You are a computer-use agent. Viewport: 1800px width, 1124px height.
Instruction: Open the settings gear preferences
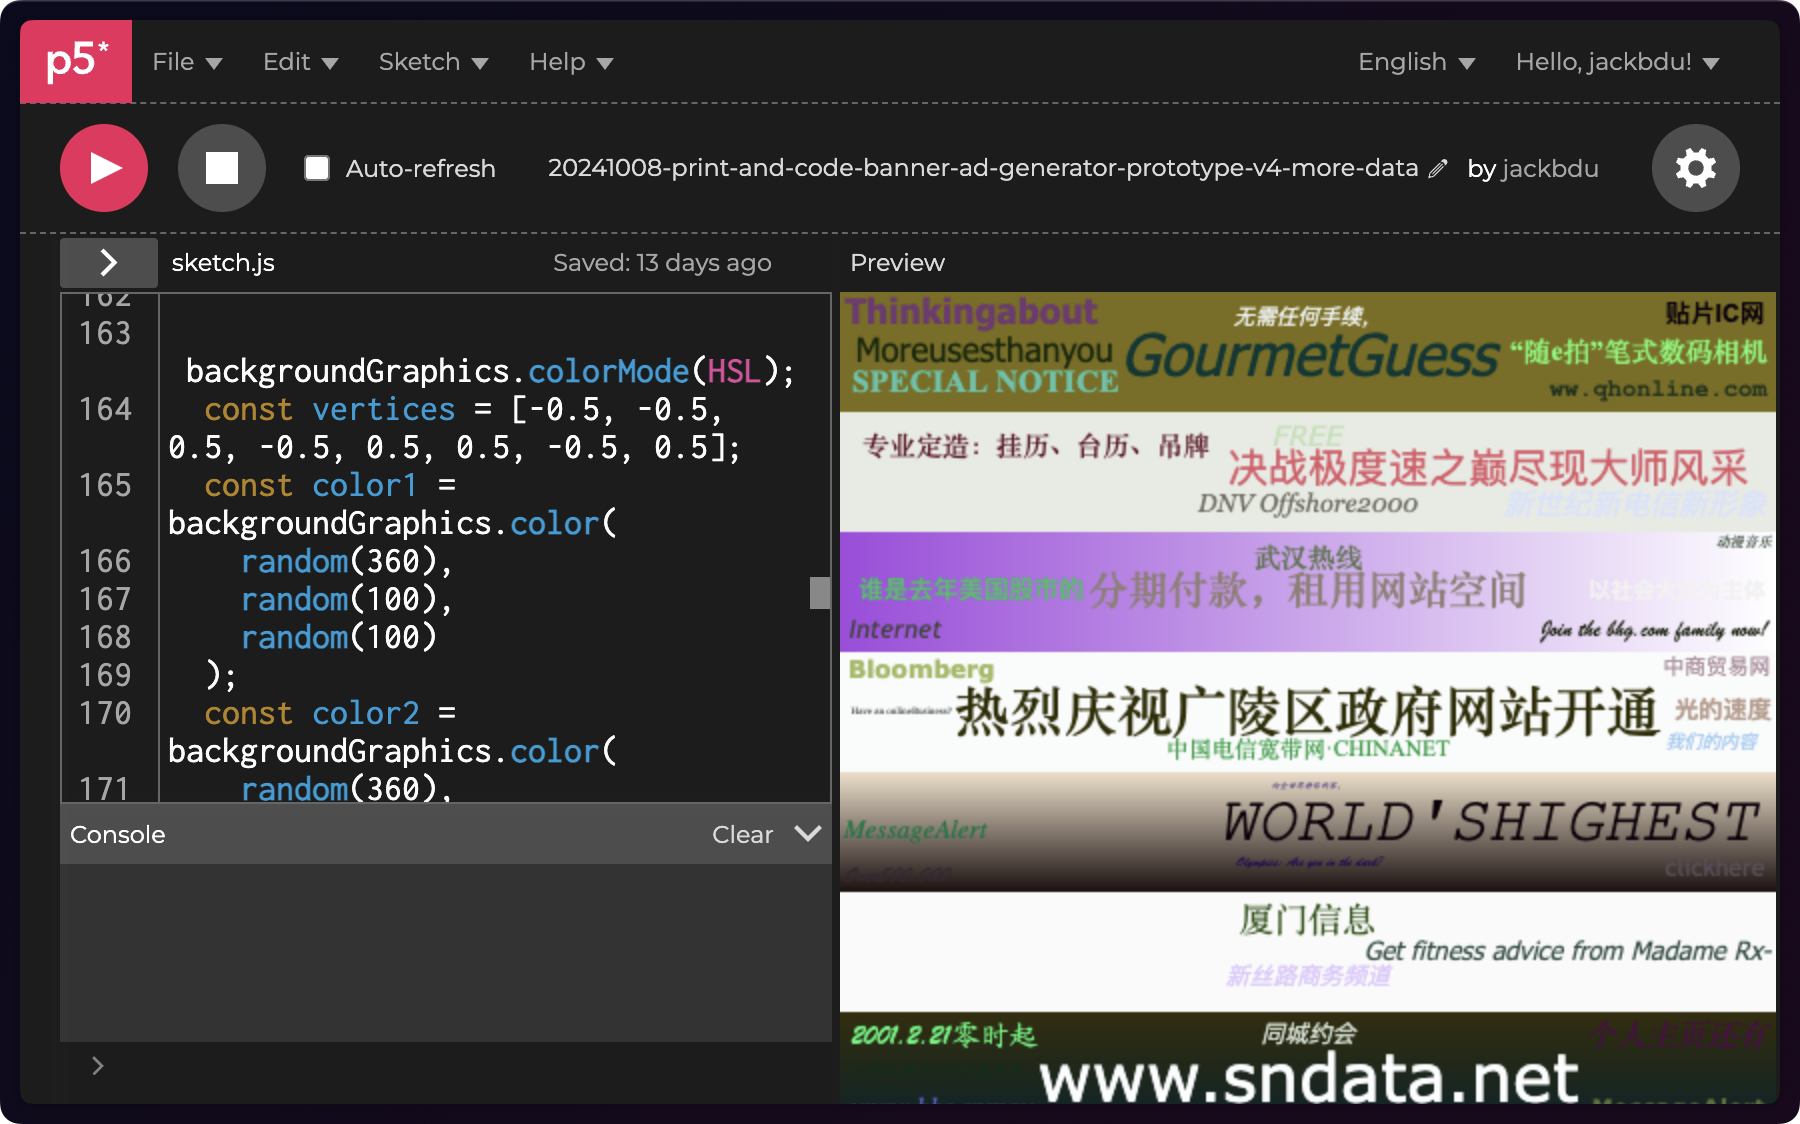[x=1695, y=168]
